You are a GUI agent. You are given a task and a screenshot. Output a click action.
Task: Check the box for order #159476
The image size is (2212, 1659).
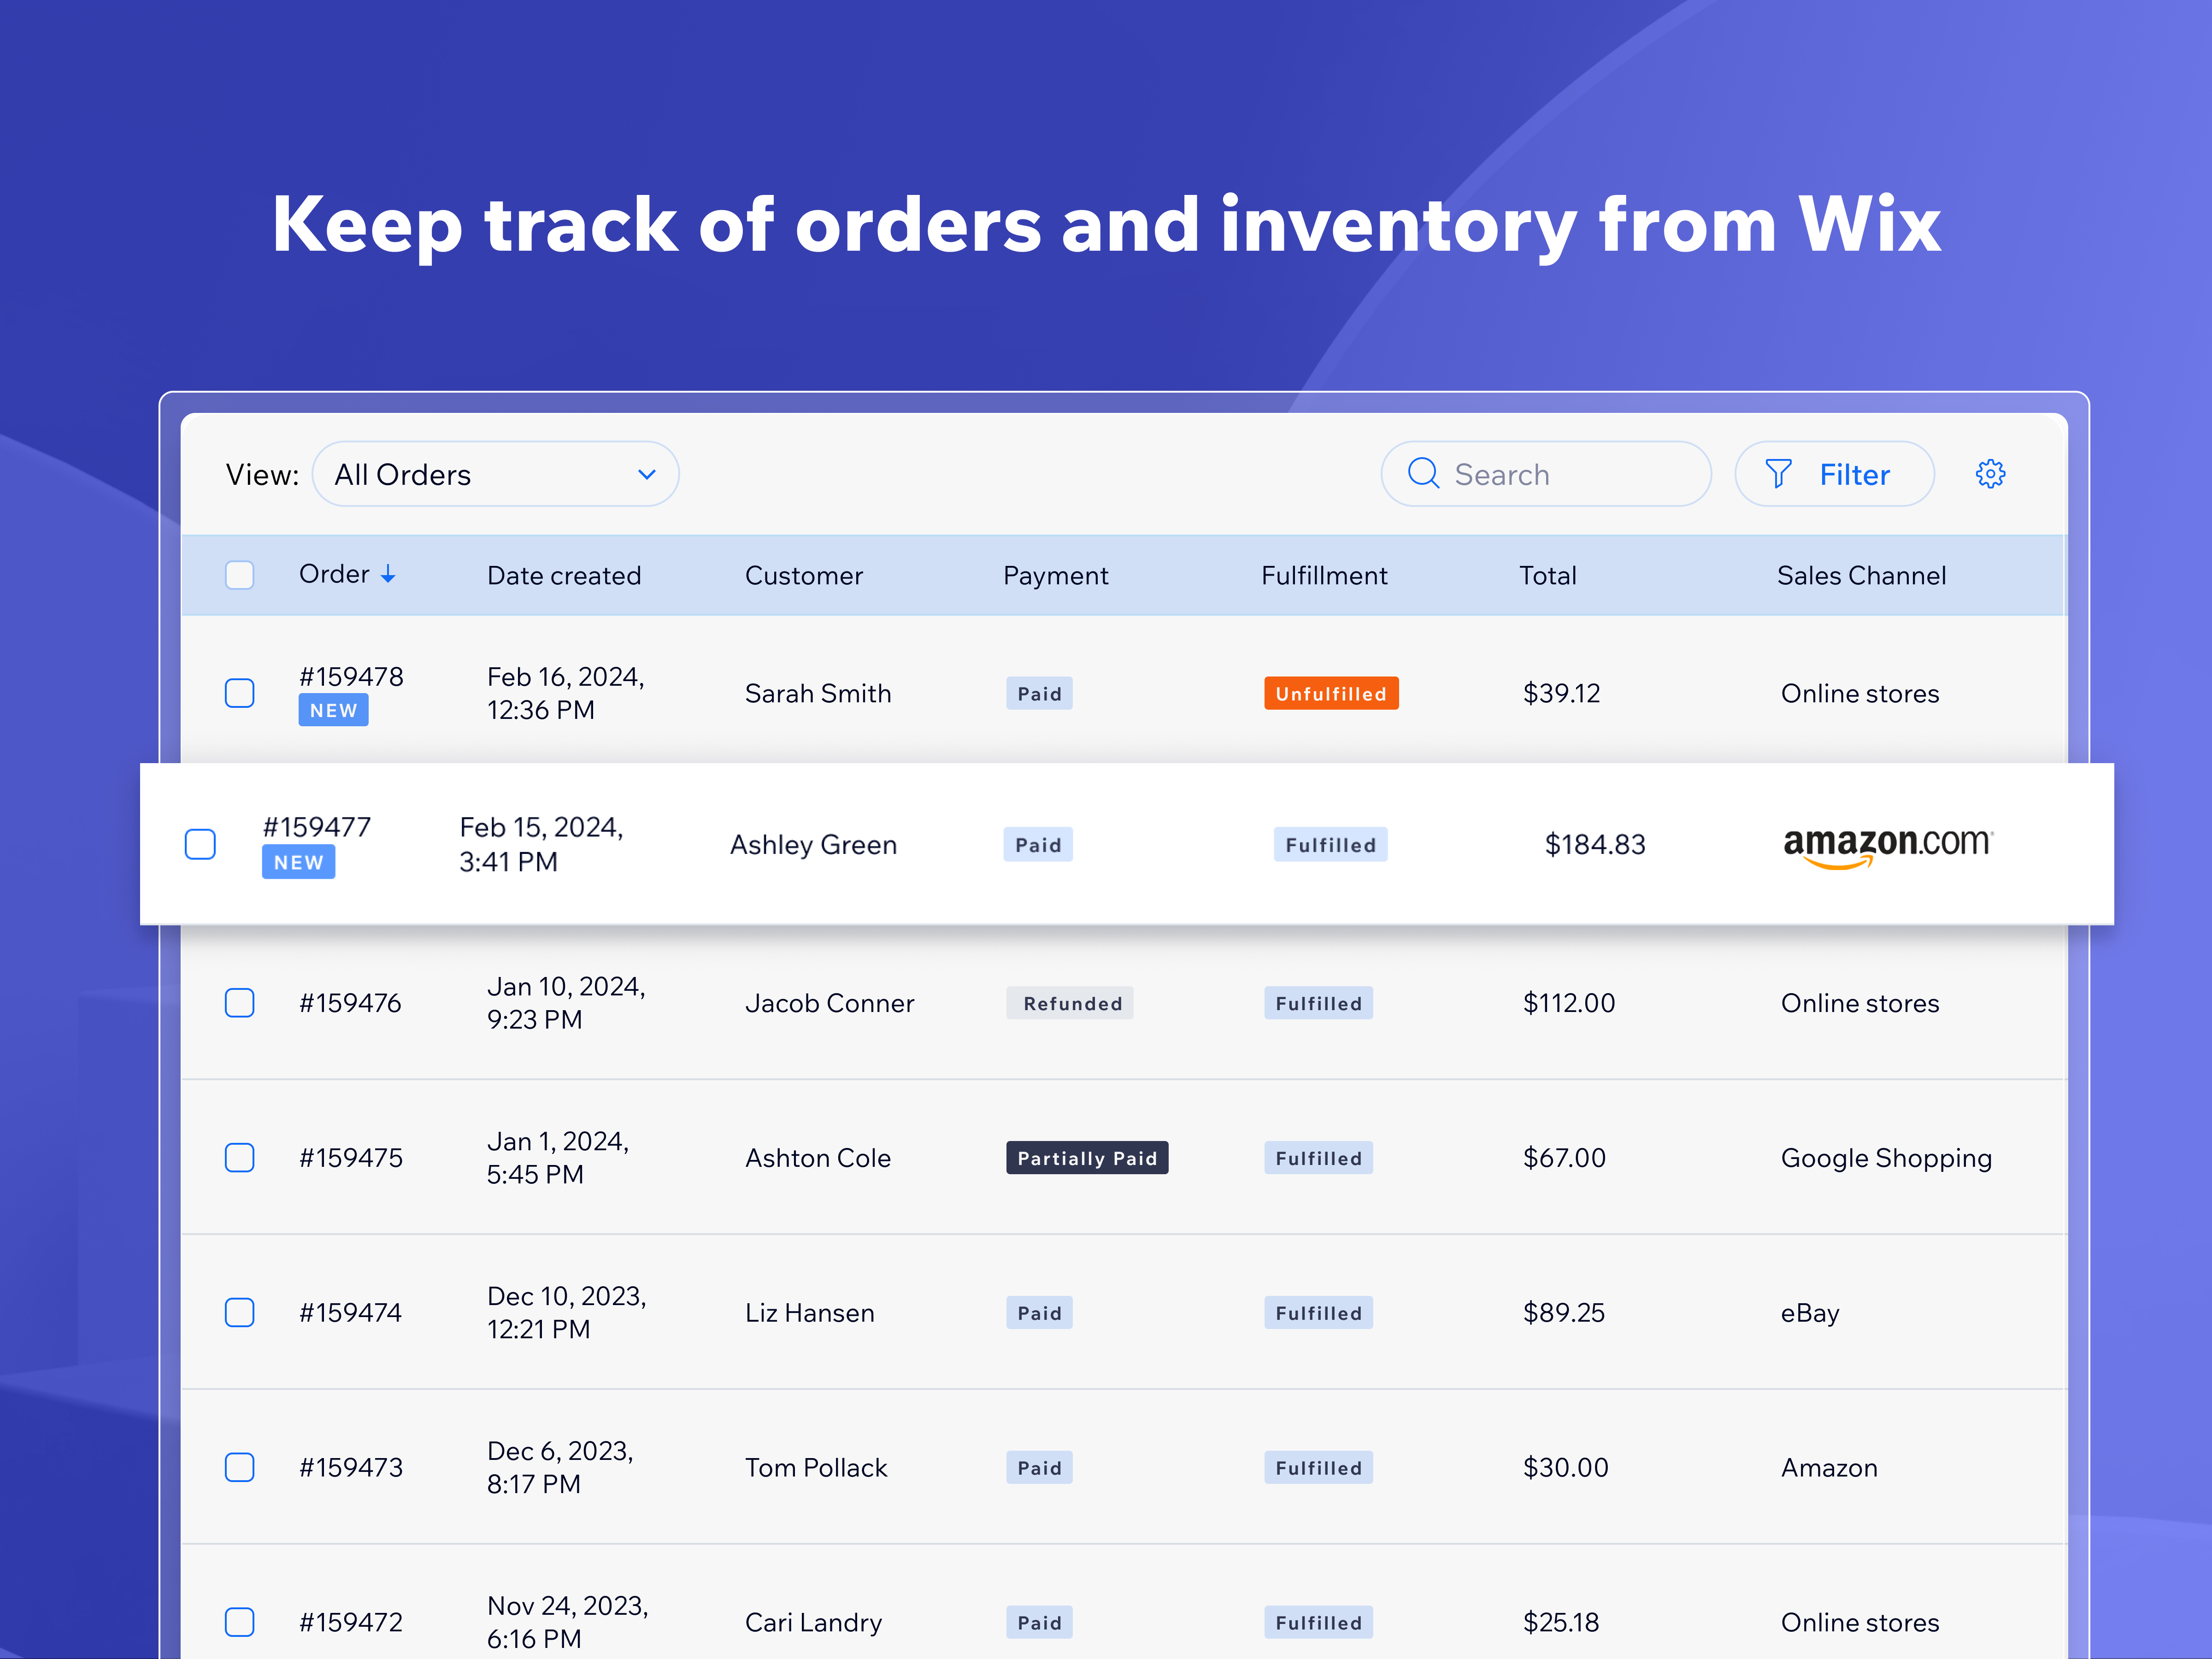coord(240,1003)
